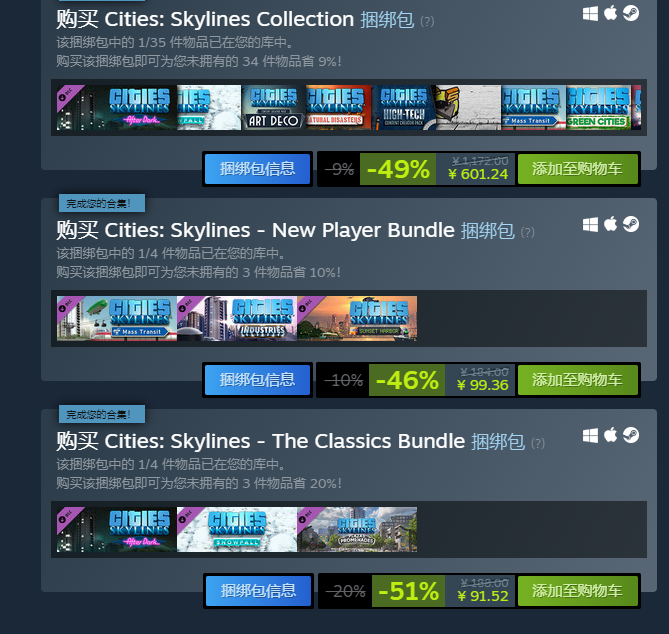Open bundle info for New Player Bundle
669x634 pixels.
pos(257,380)
